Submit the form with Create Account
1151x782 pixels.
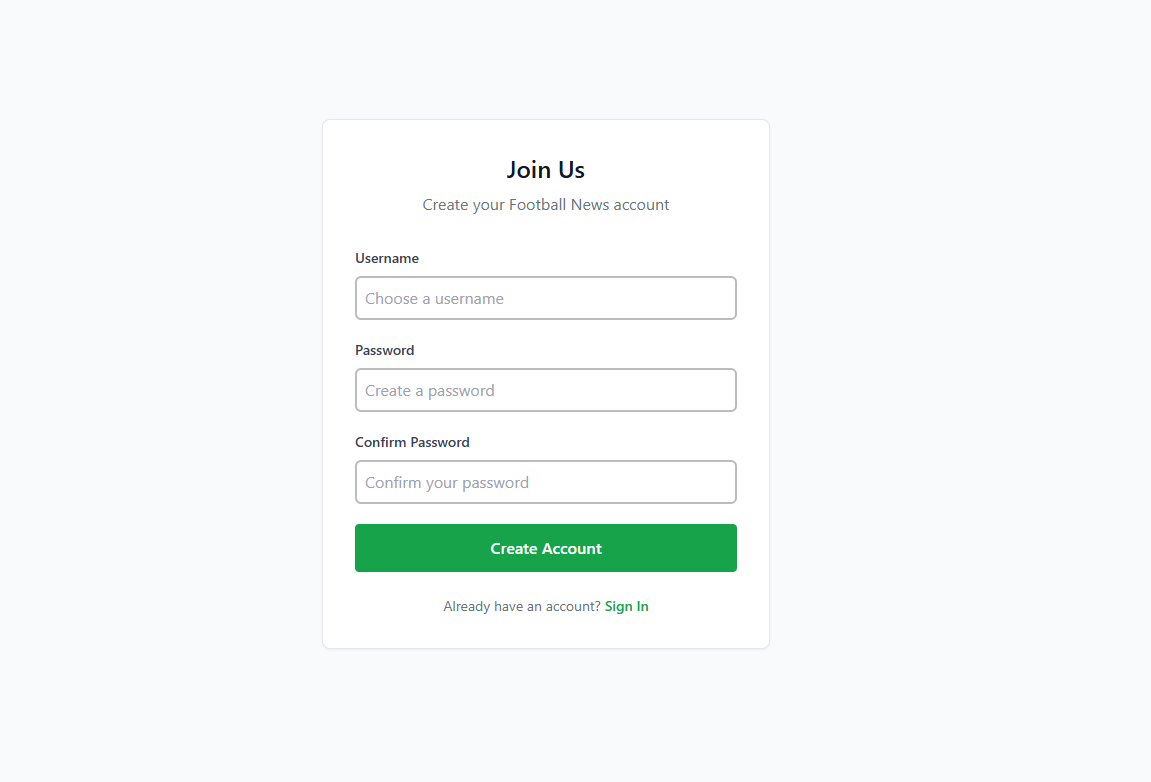545,548
